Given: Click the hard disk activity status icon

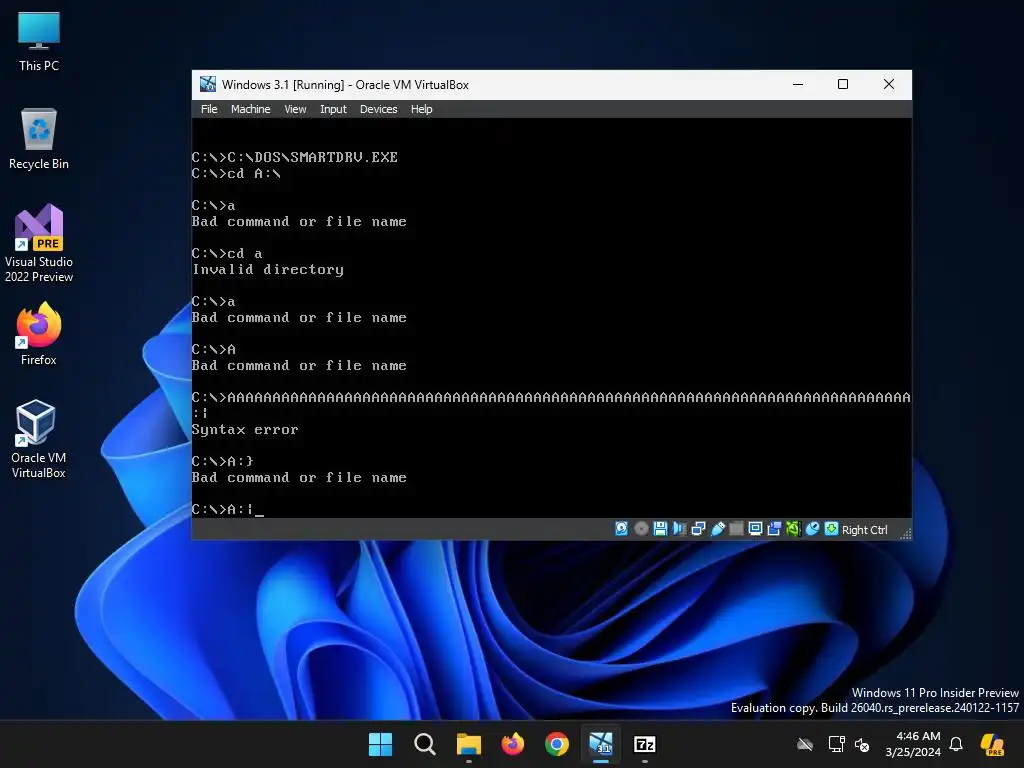Looking at the screenshot, I should (621, 529).
